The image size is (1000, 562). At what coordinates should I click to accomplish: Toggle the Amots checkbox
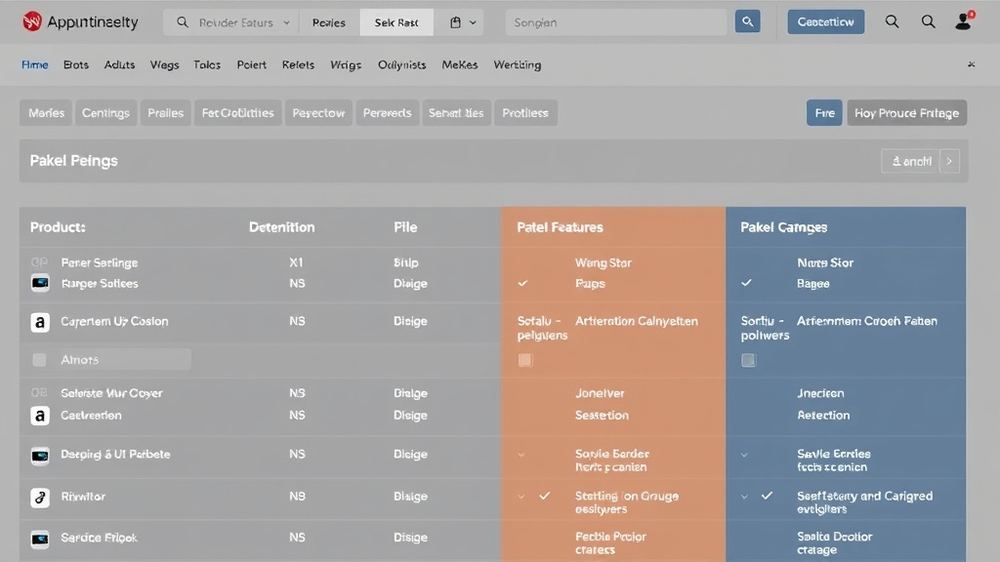tap(39, 360)
